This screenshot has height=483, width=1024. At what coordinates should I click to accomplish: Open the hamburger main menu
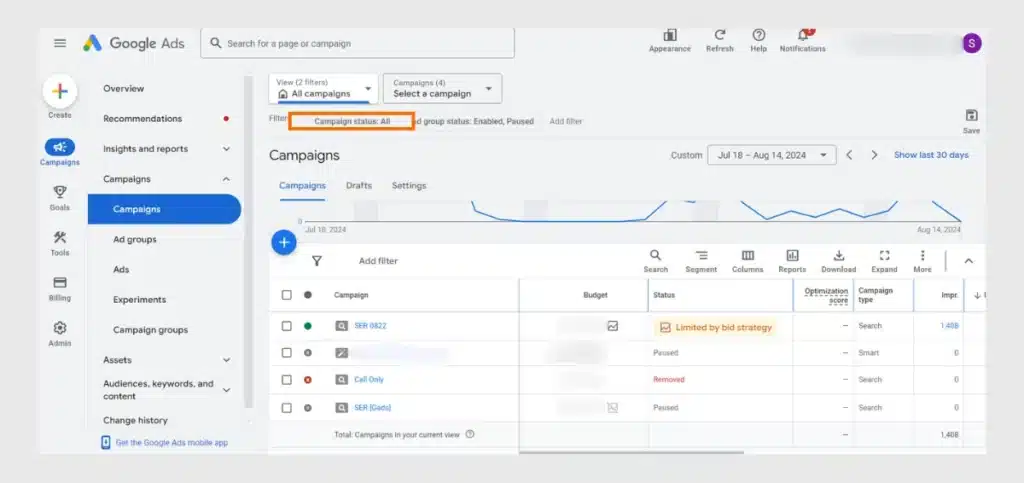[60, 44]
